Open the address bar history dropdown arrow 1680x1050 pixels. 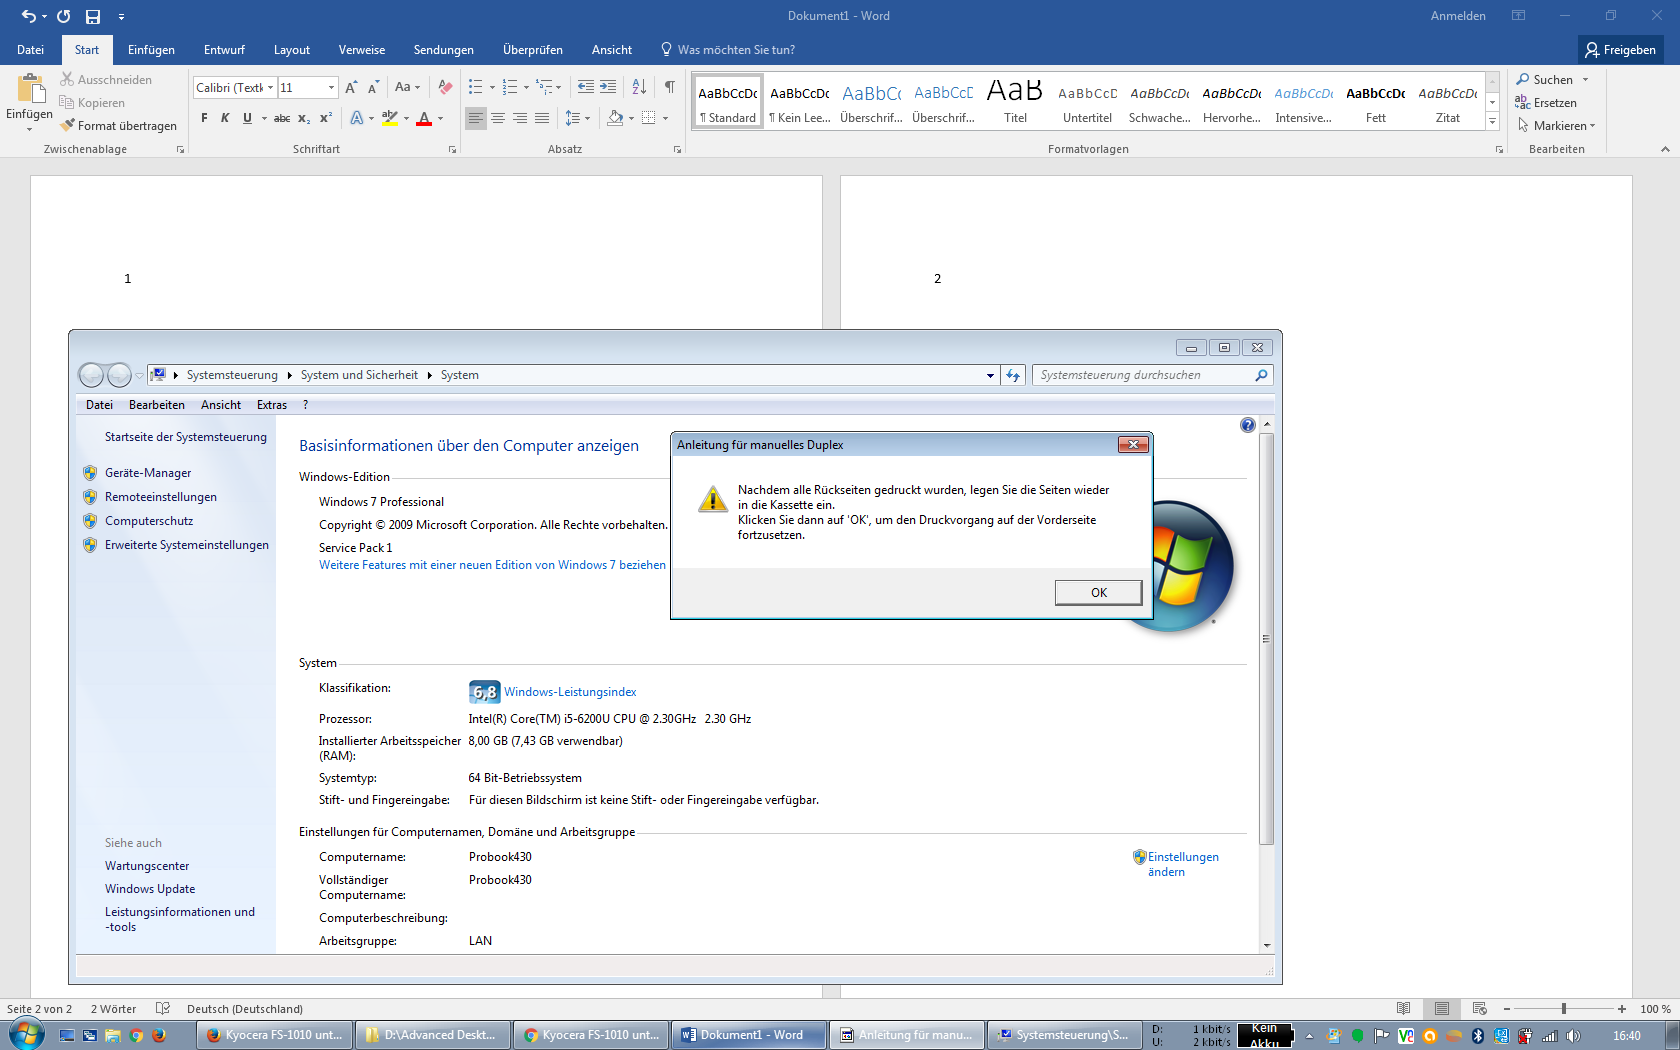click(990, 375)
